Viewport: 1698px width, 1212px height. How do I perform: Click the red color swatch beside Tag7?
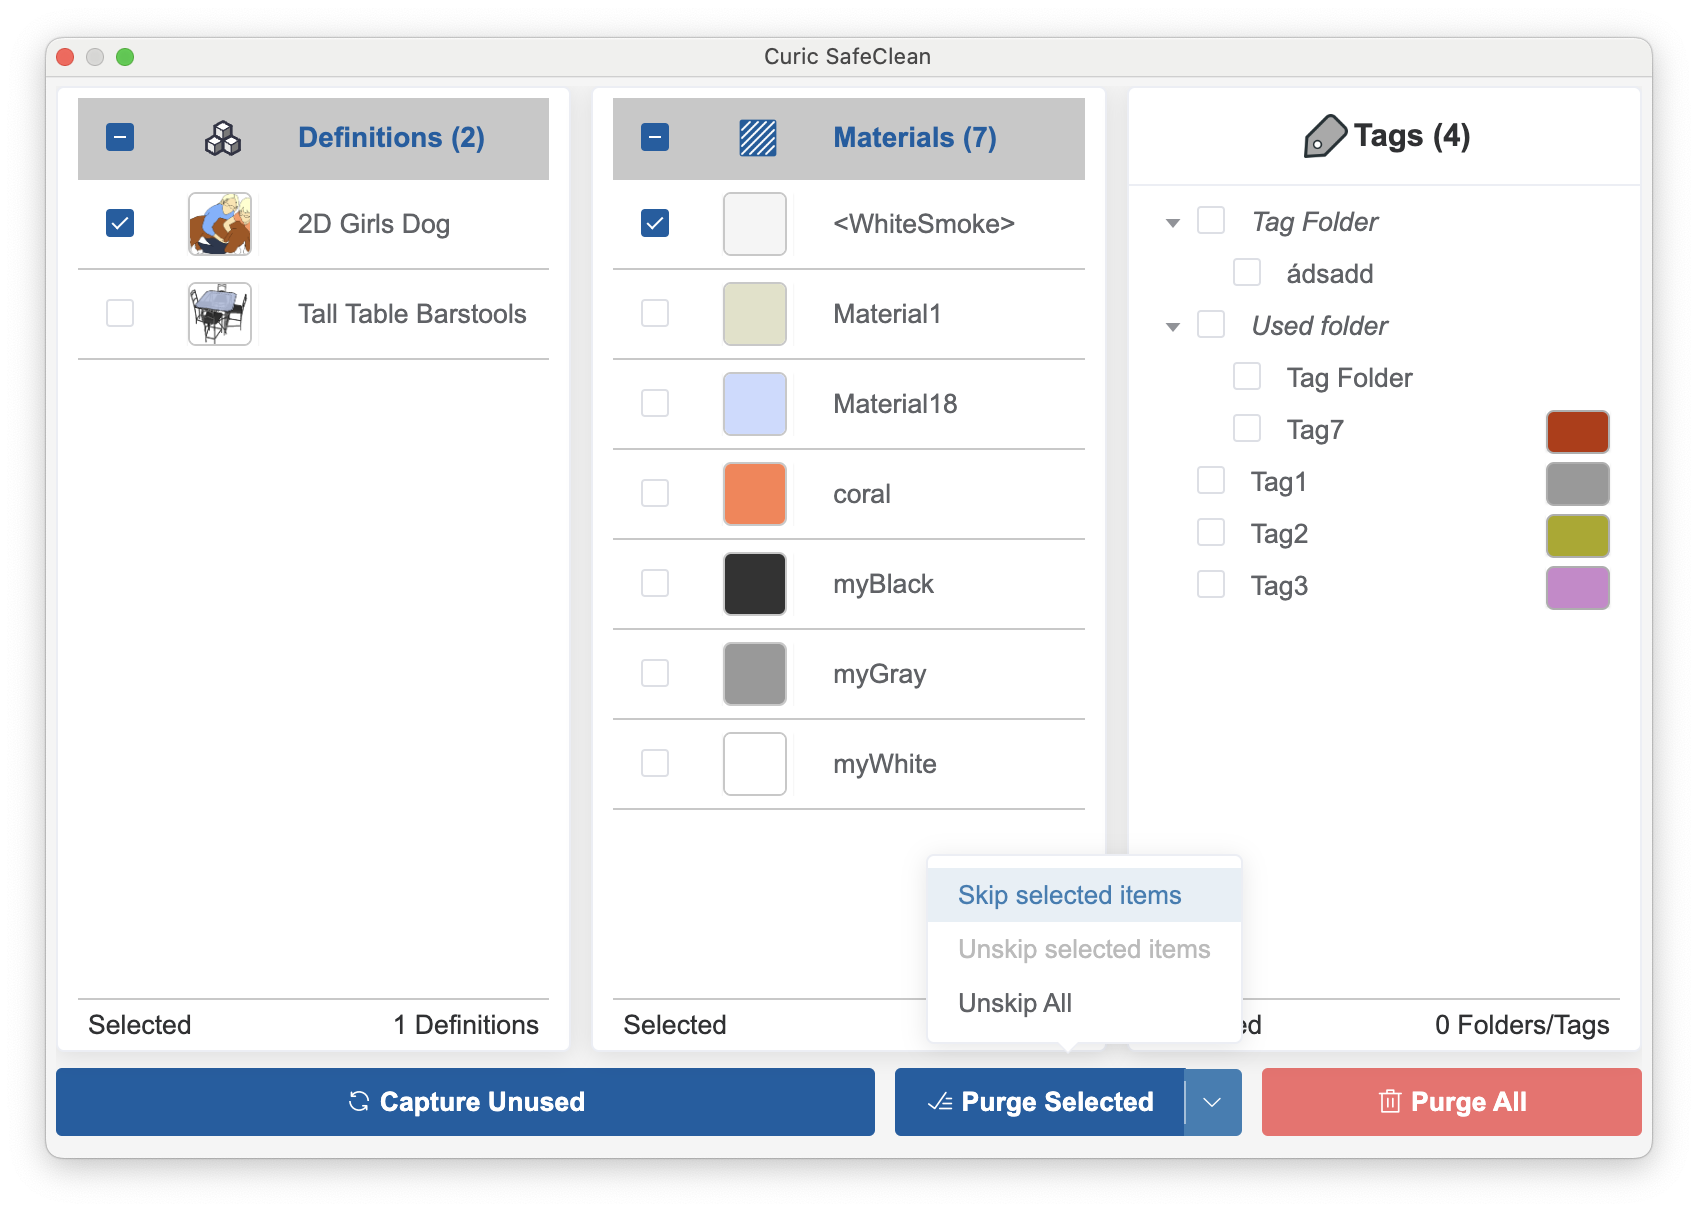1577,431
